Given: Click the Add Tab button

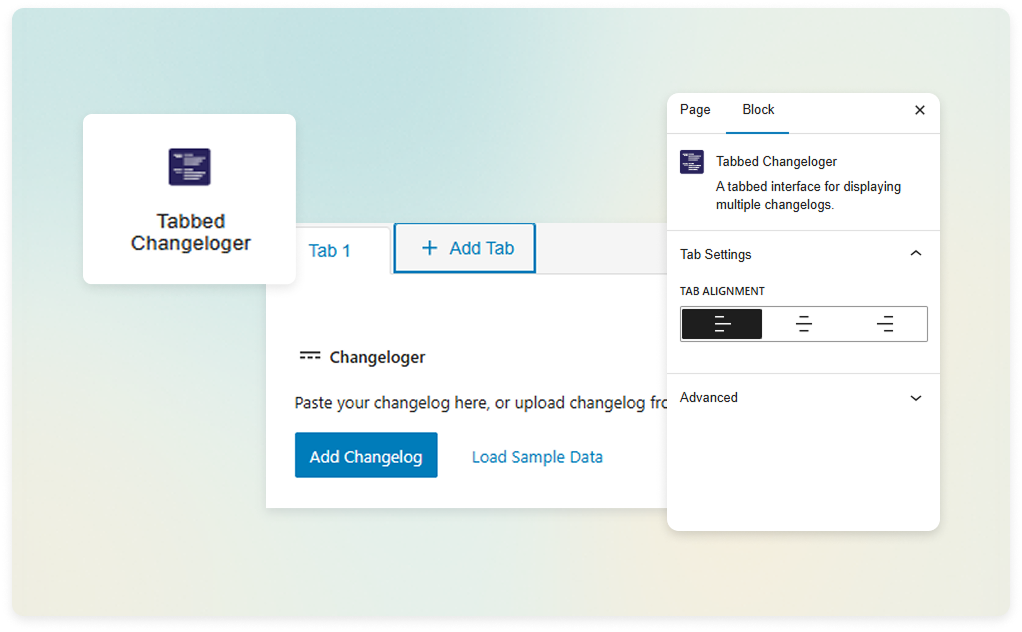Looking at the screenshot, I should (464, 248).
